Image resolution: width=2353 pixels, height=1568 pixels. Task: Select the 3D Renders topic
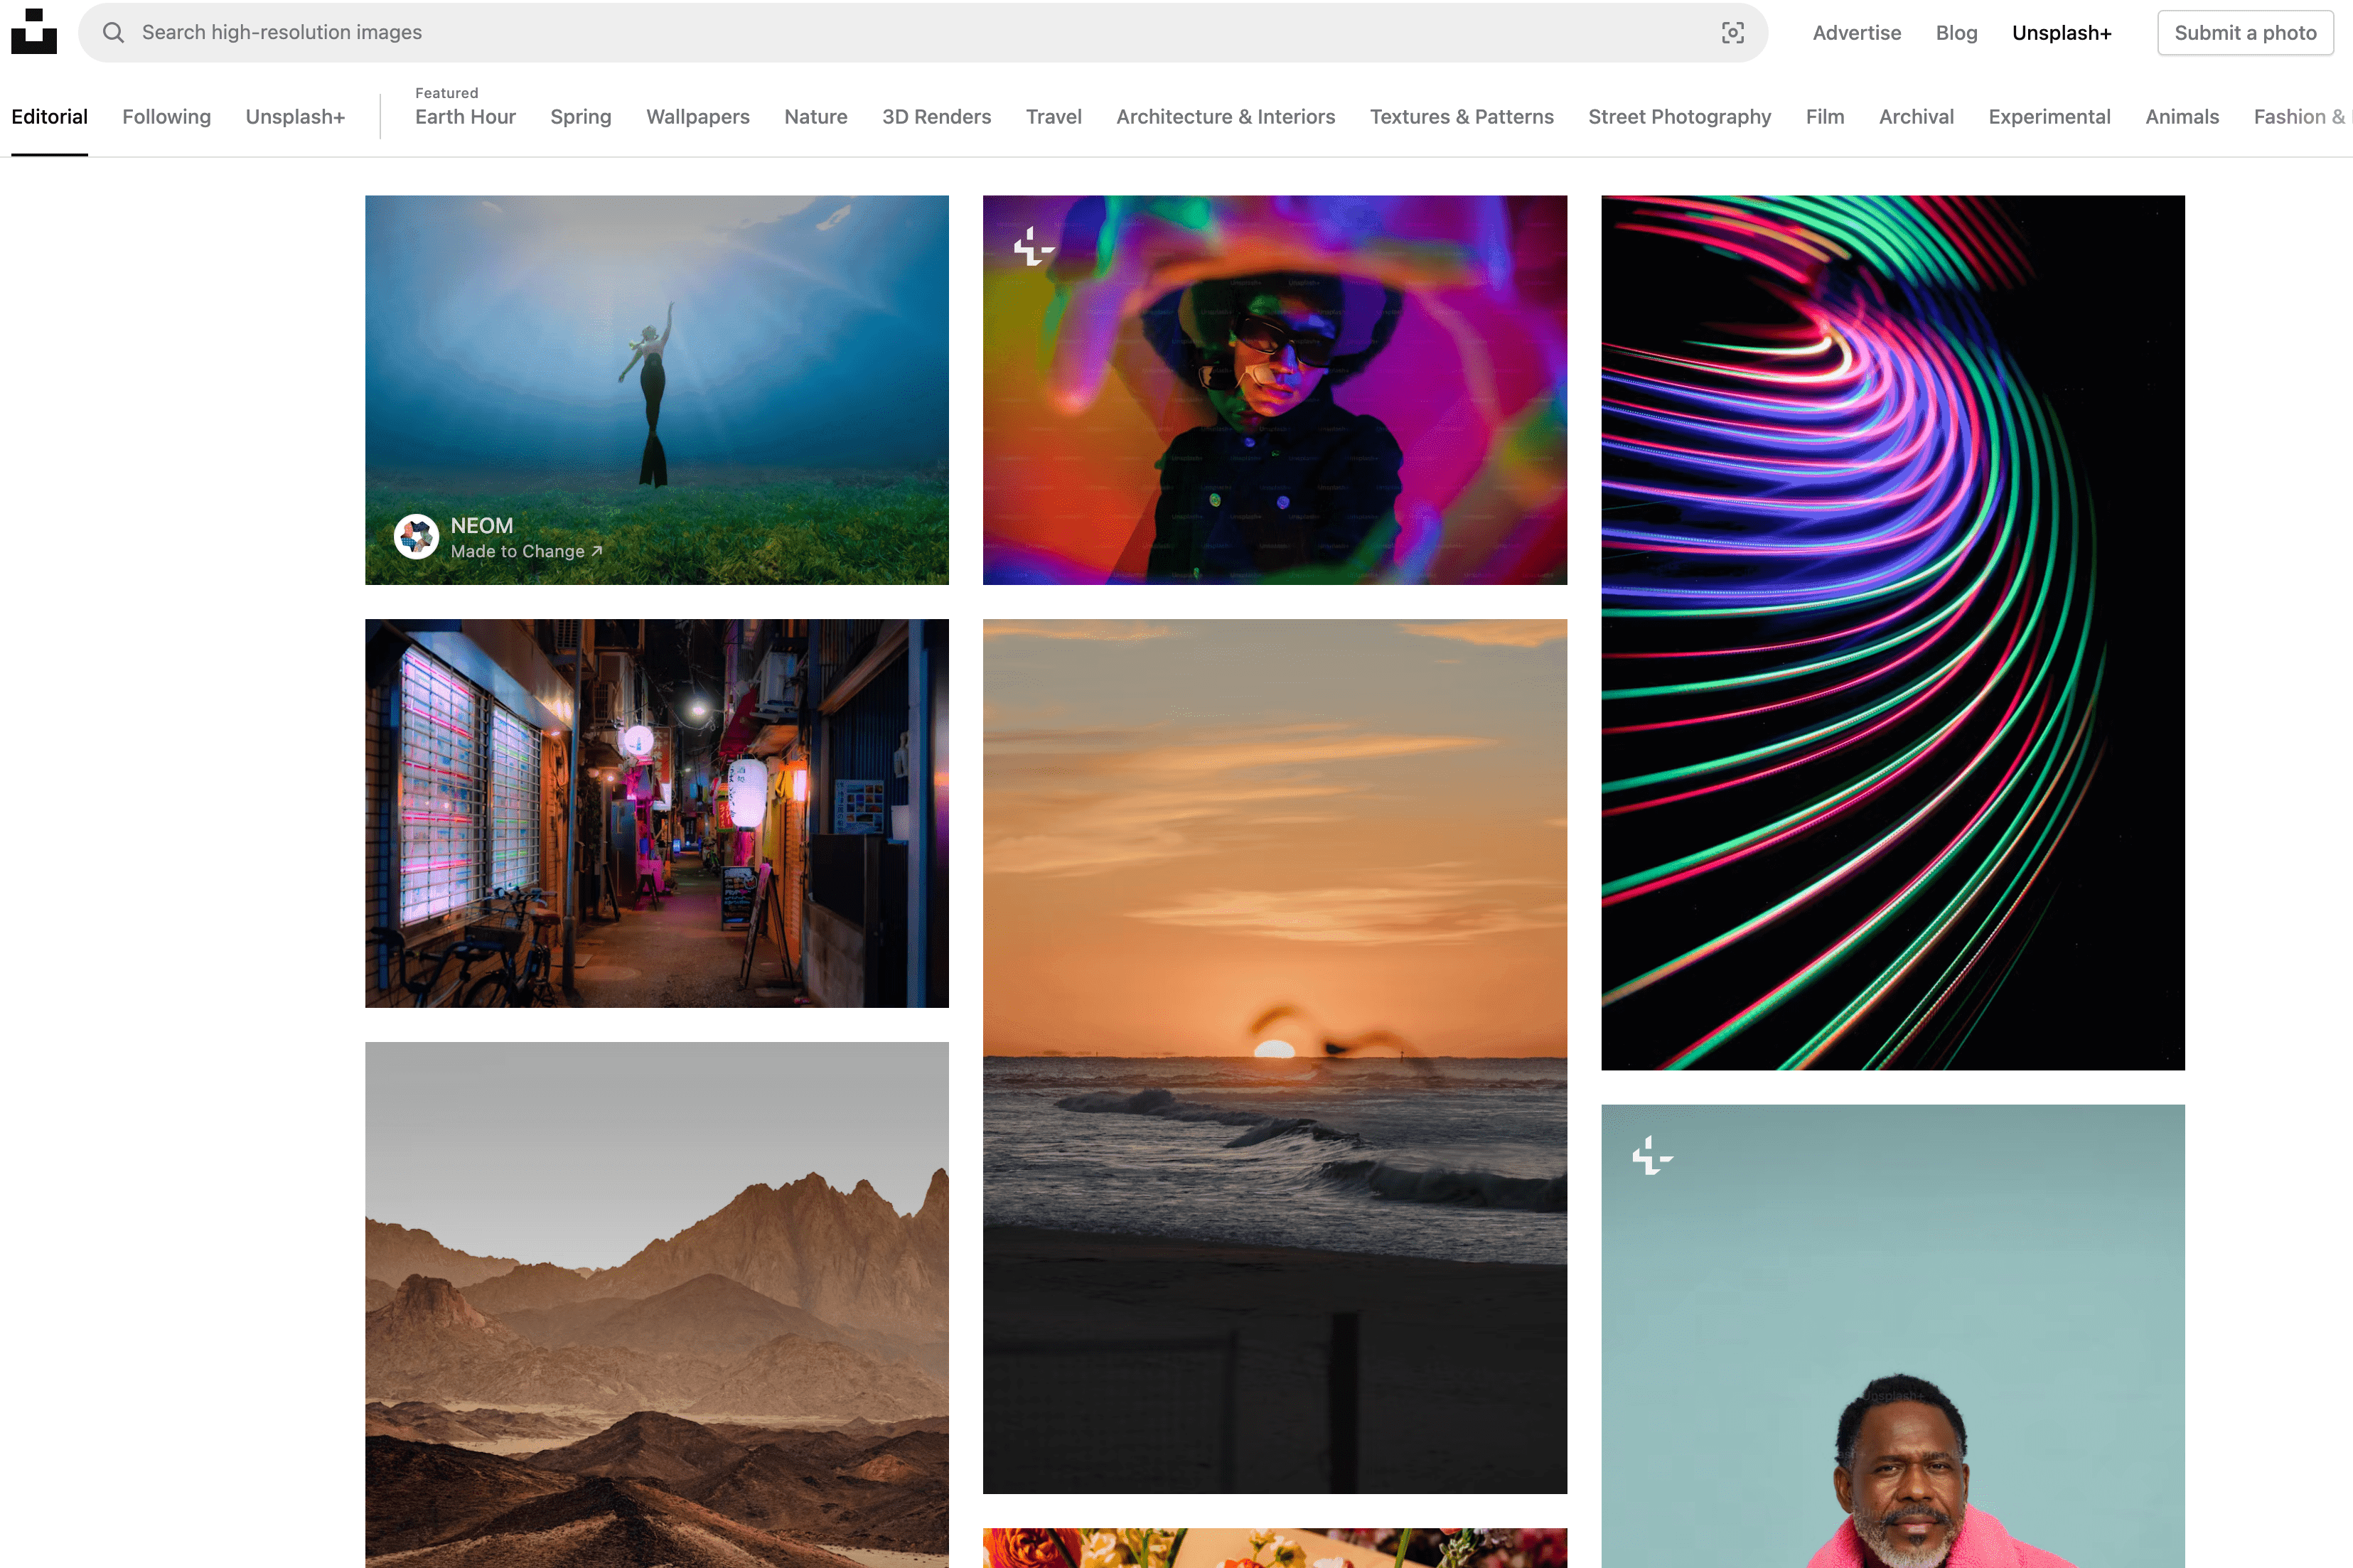(936, 116)
